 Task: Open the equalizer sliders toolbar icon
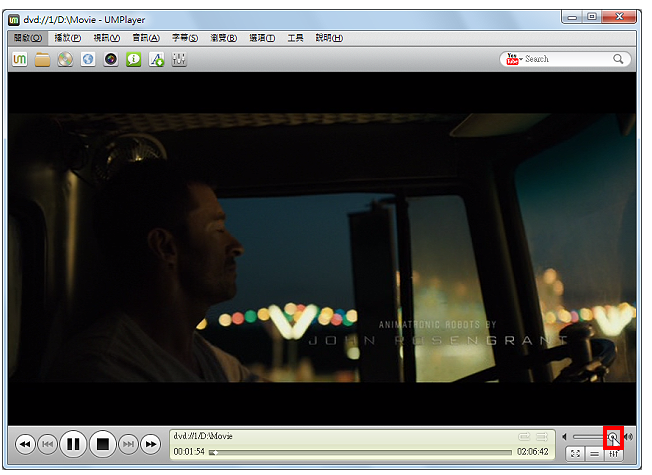[179, 59]
